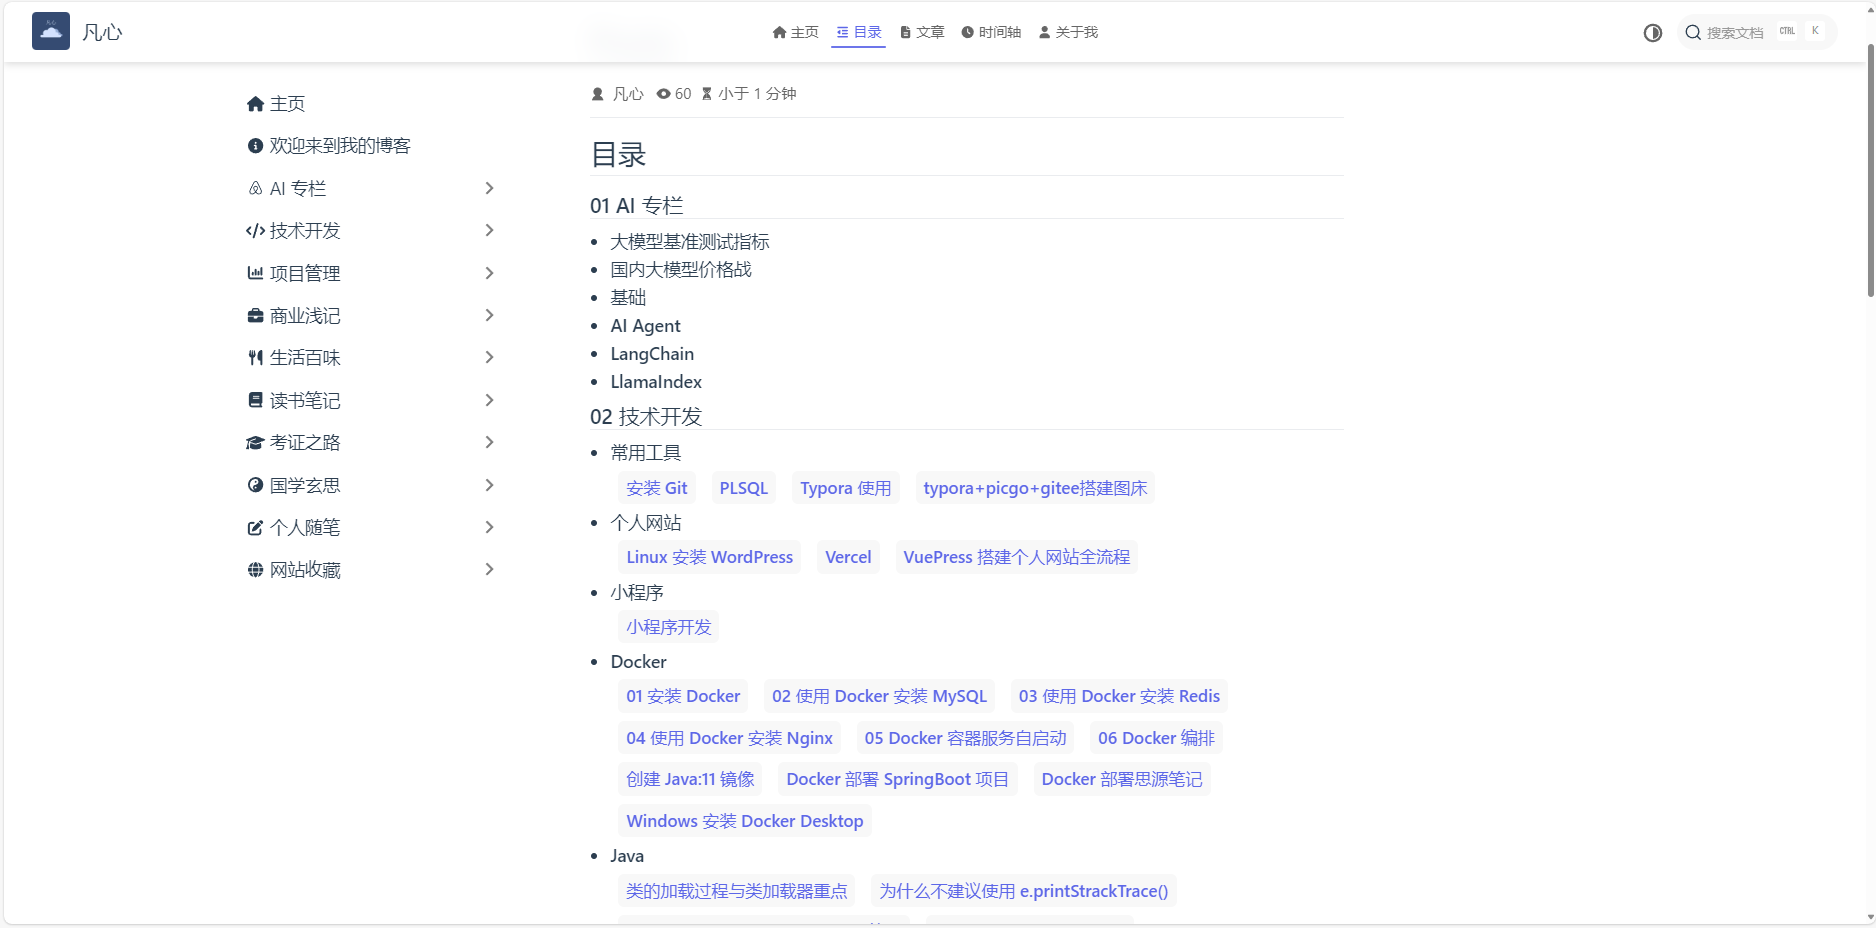Open Docker 部署思源笔记 link
The image size is (1876, 928).
coord(1122,779)
